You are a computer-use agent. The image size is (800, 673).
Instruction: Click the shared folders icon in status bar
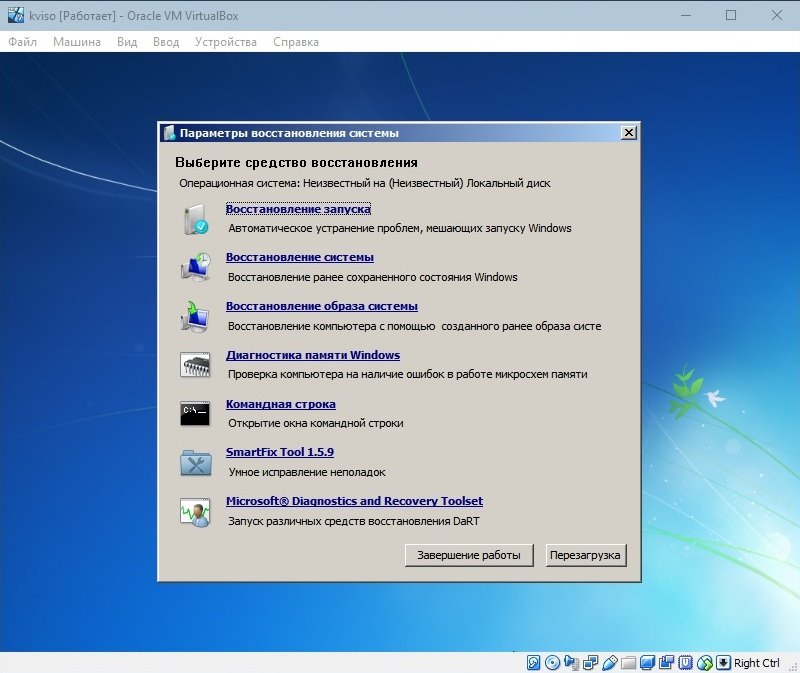point(629,663)
